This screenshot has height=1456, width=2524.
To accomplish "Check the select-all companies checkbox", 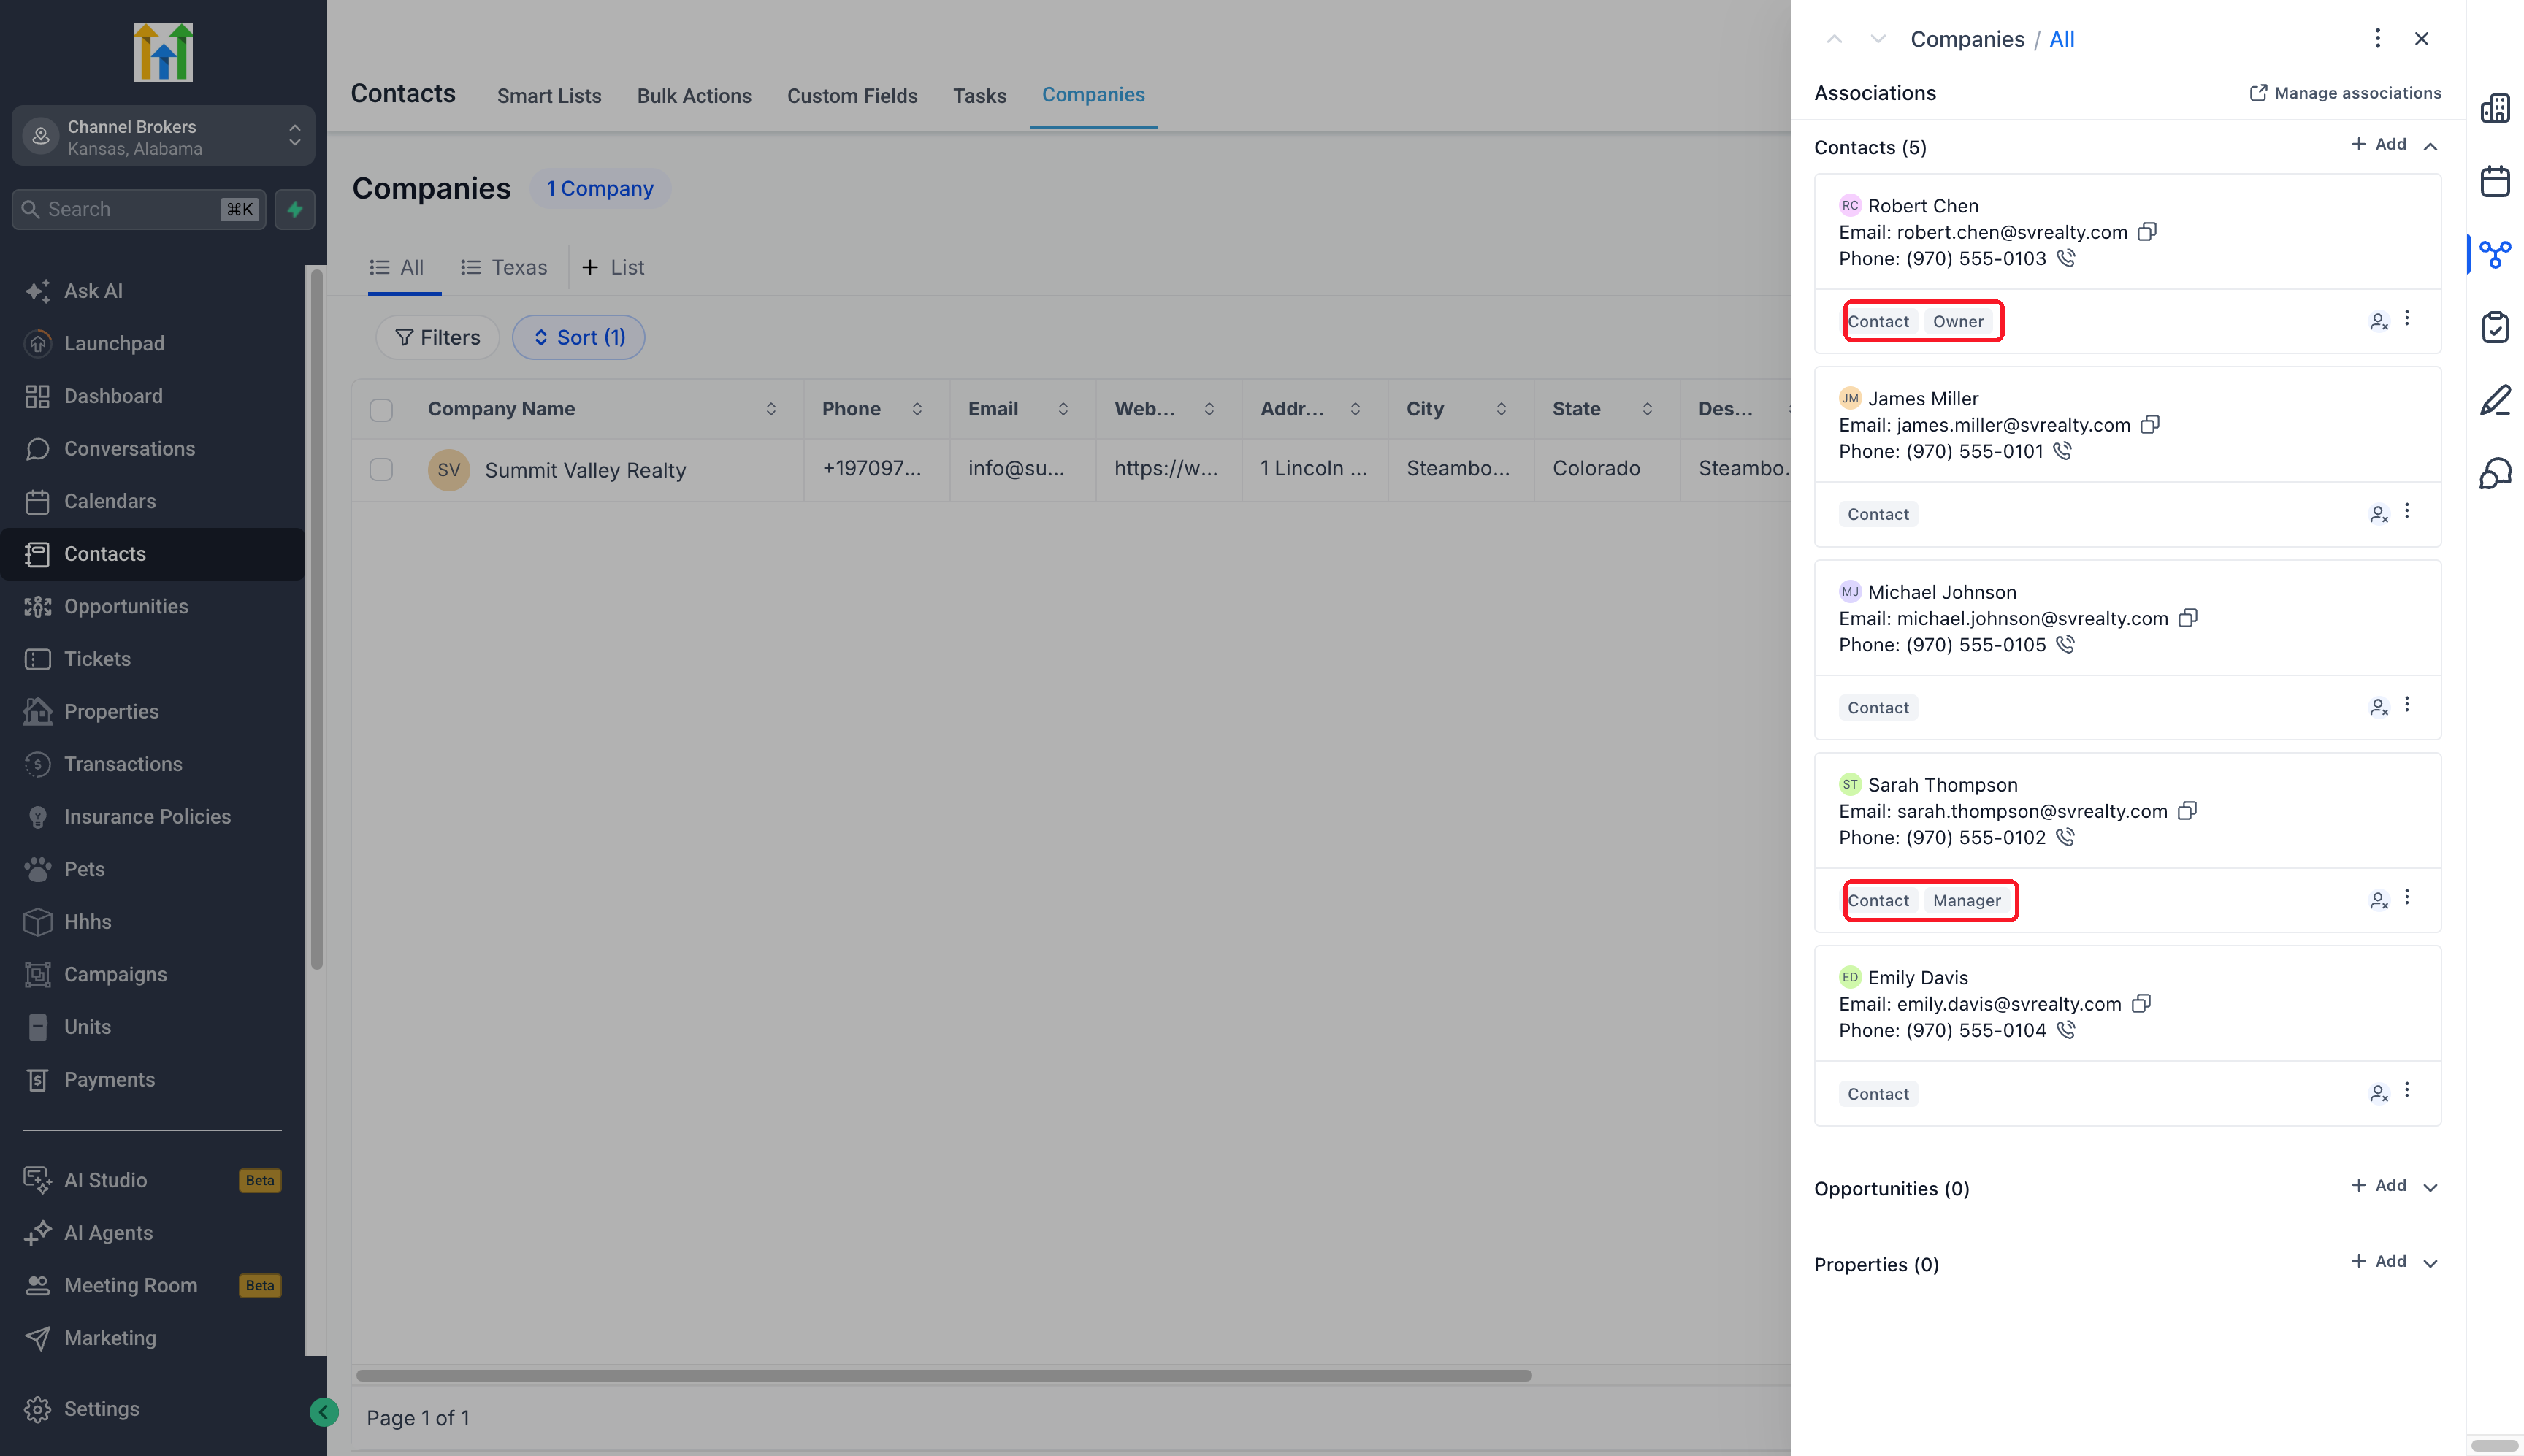I will [x=381, y=409].
